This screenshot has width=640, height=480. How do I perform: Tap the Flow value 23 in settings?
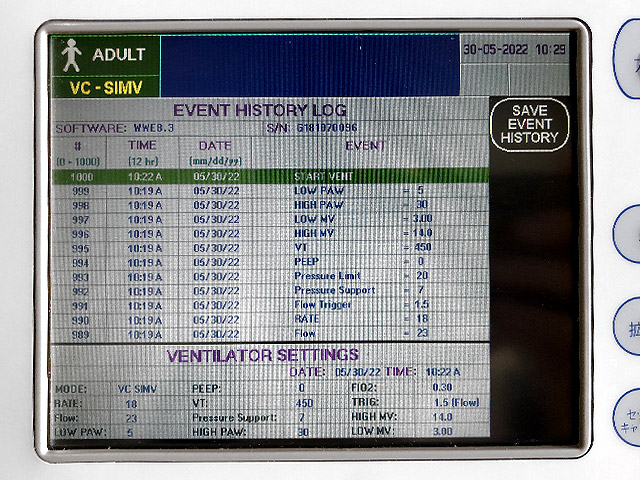point(131,418)
